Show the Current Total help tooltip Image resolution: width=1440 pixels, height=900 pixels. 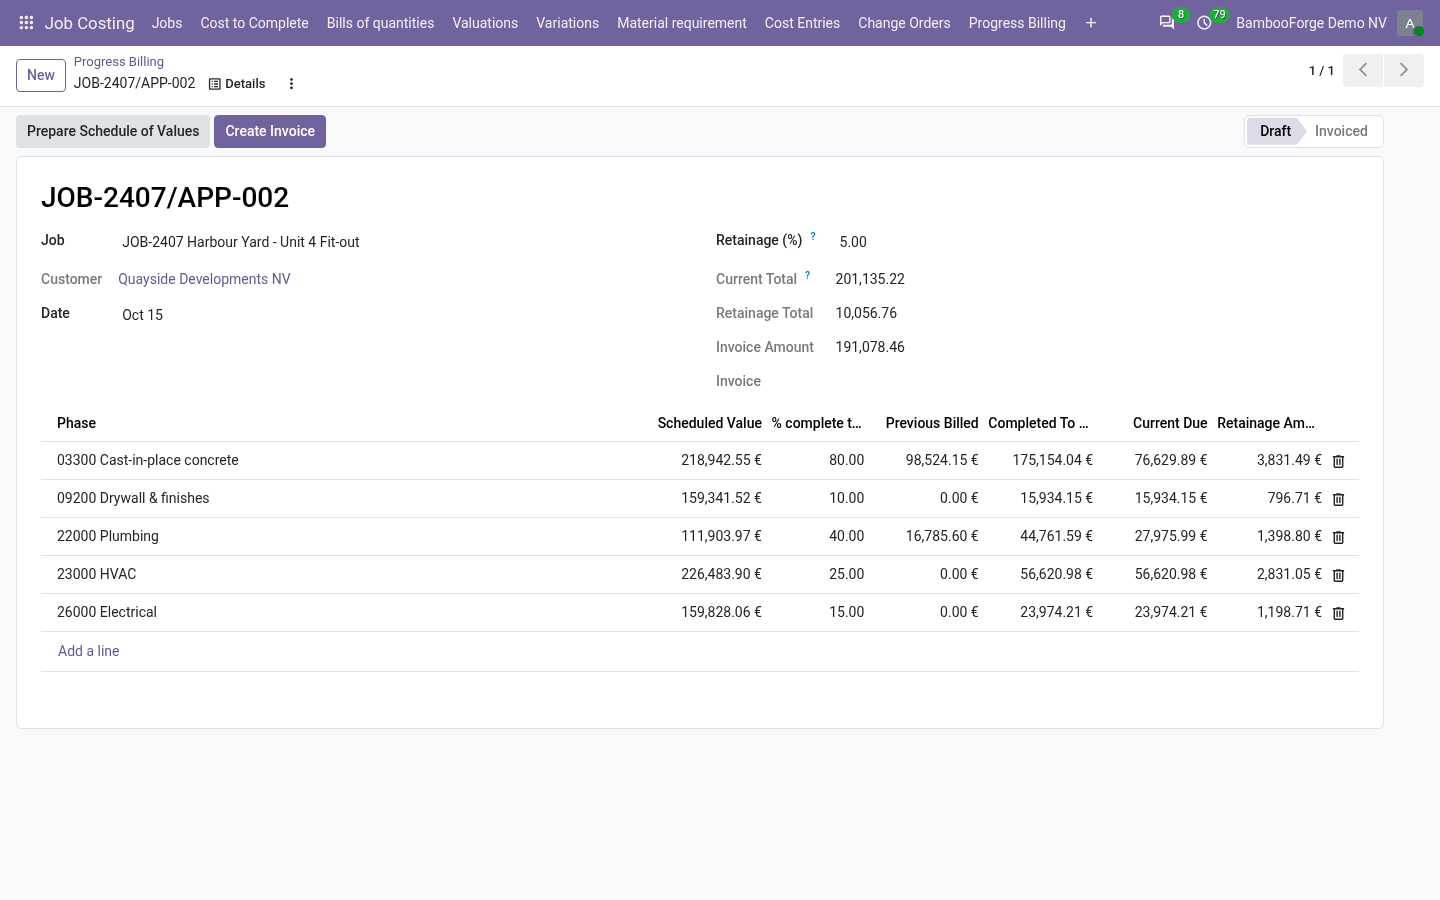coord(807,275)
